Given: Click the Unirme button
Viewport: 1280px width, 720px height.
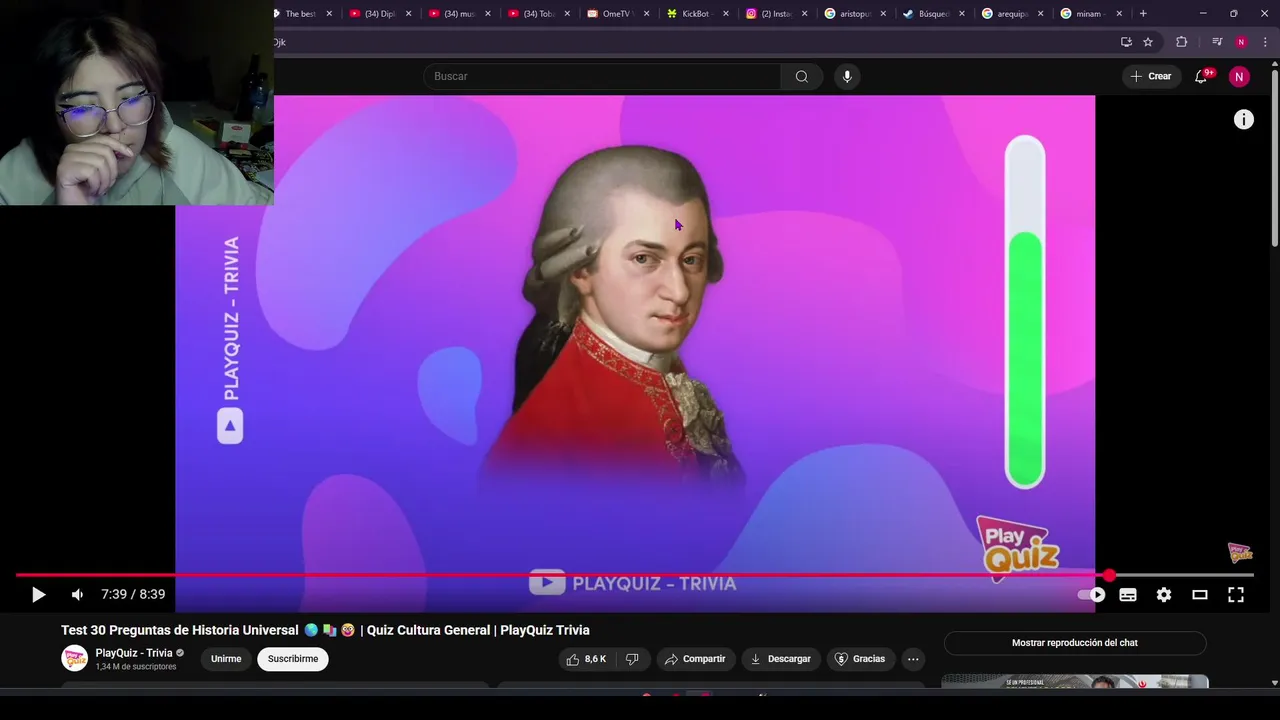Looking at the screenshot, I should (x=226, y=659).
